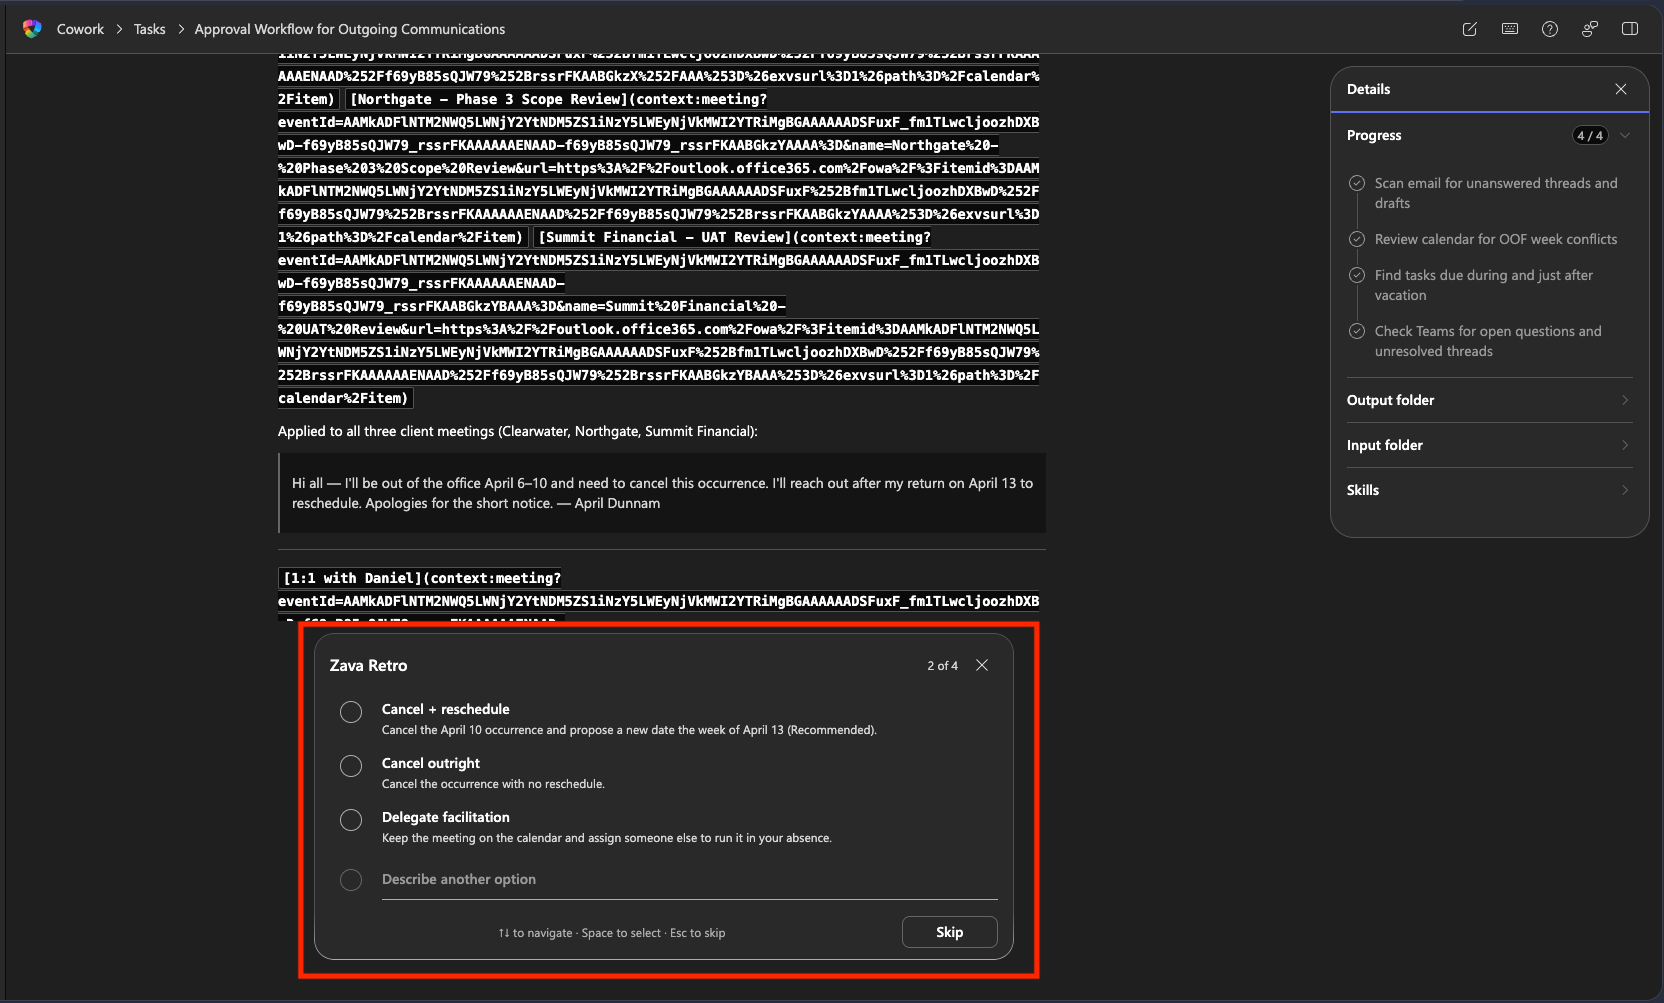Image resolution: width=1664 pixels, height=1003 pixels.
Task: Collapse the Progress section chevron
Action: (1625, 136)
